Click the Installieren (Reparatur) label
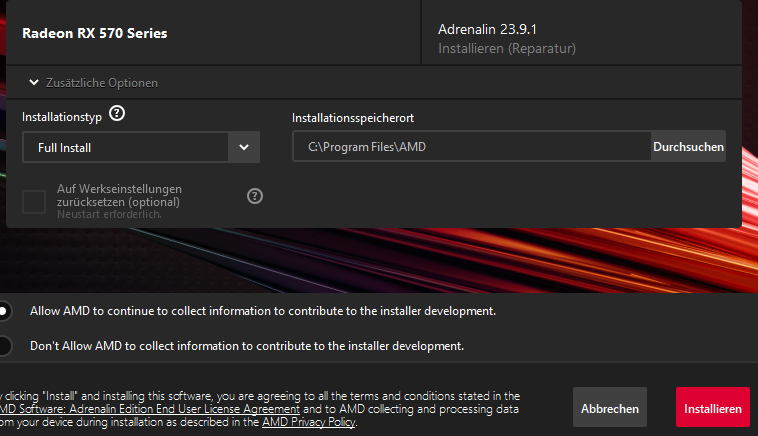The width and height of the screenshot is (758, 436). [507, 48]
